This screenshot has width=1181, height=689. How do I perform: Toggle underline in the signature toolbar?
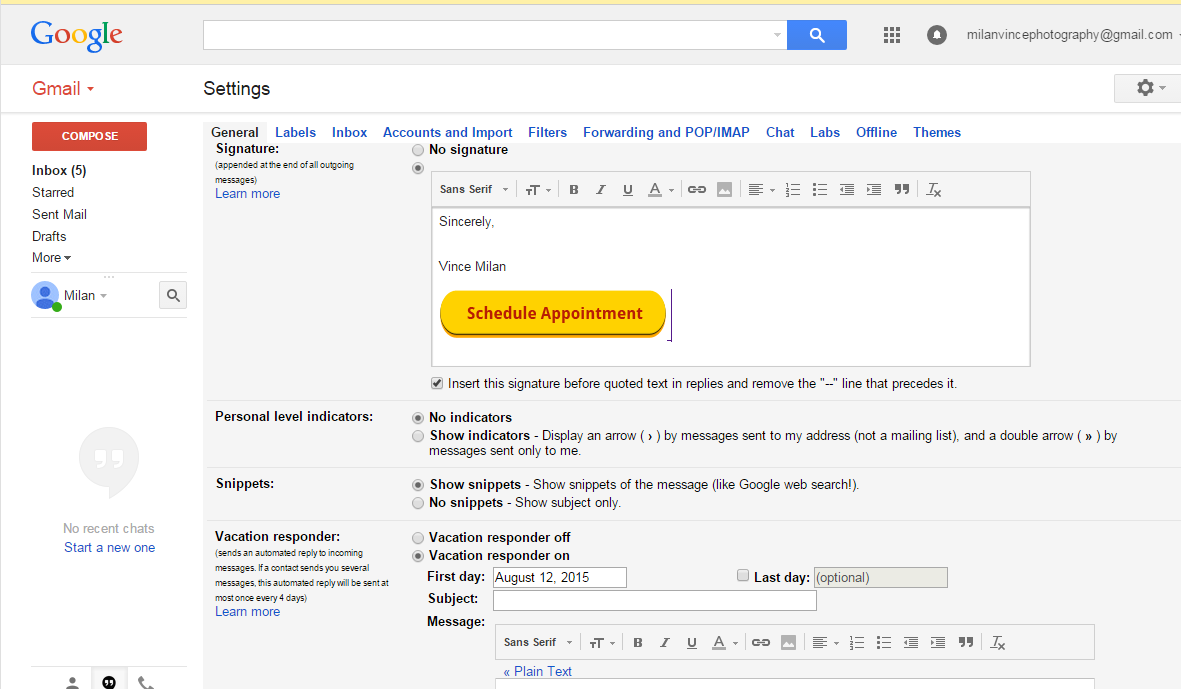627,190
